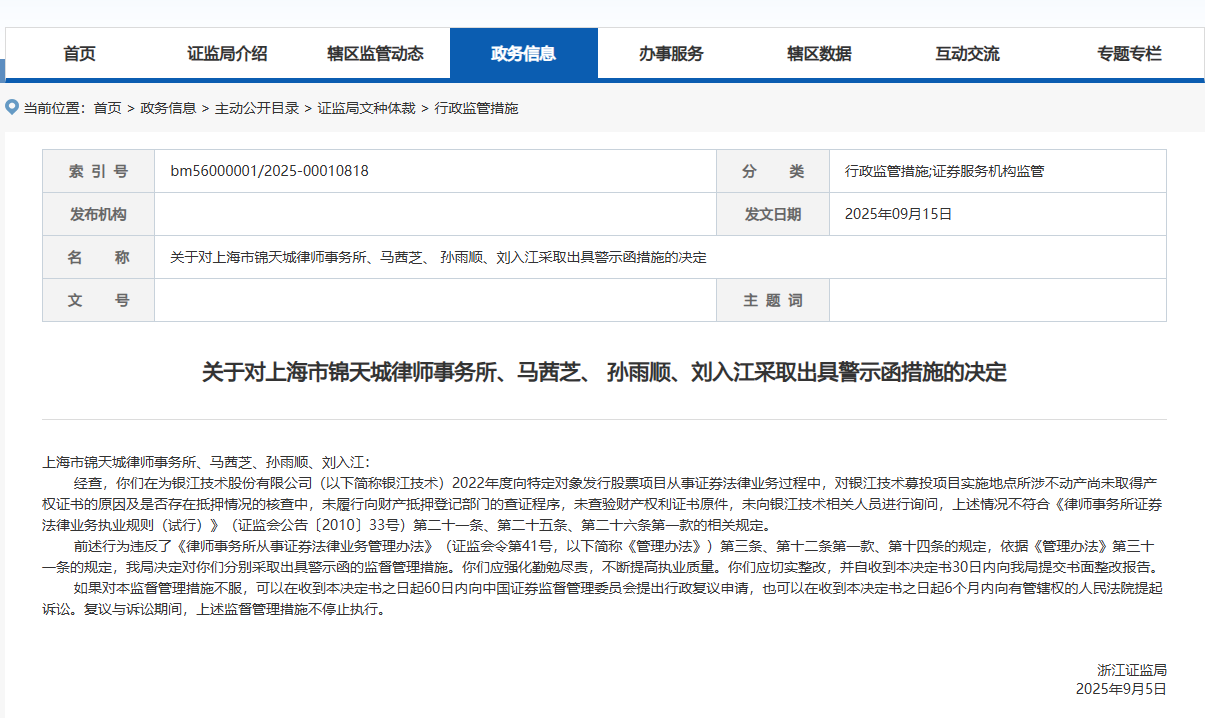The height and width of the screenshot is (718, 1205).
Task: Select the highlighted 政务信息 tab
Action: click(524, 54)
